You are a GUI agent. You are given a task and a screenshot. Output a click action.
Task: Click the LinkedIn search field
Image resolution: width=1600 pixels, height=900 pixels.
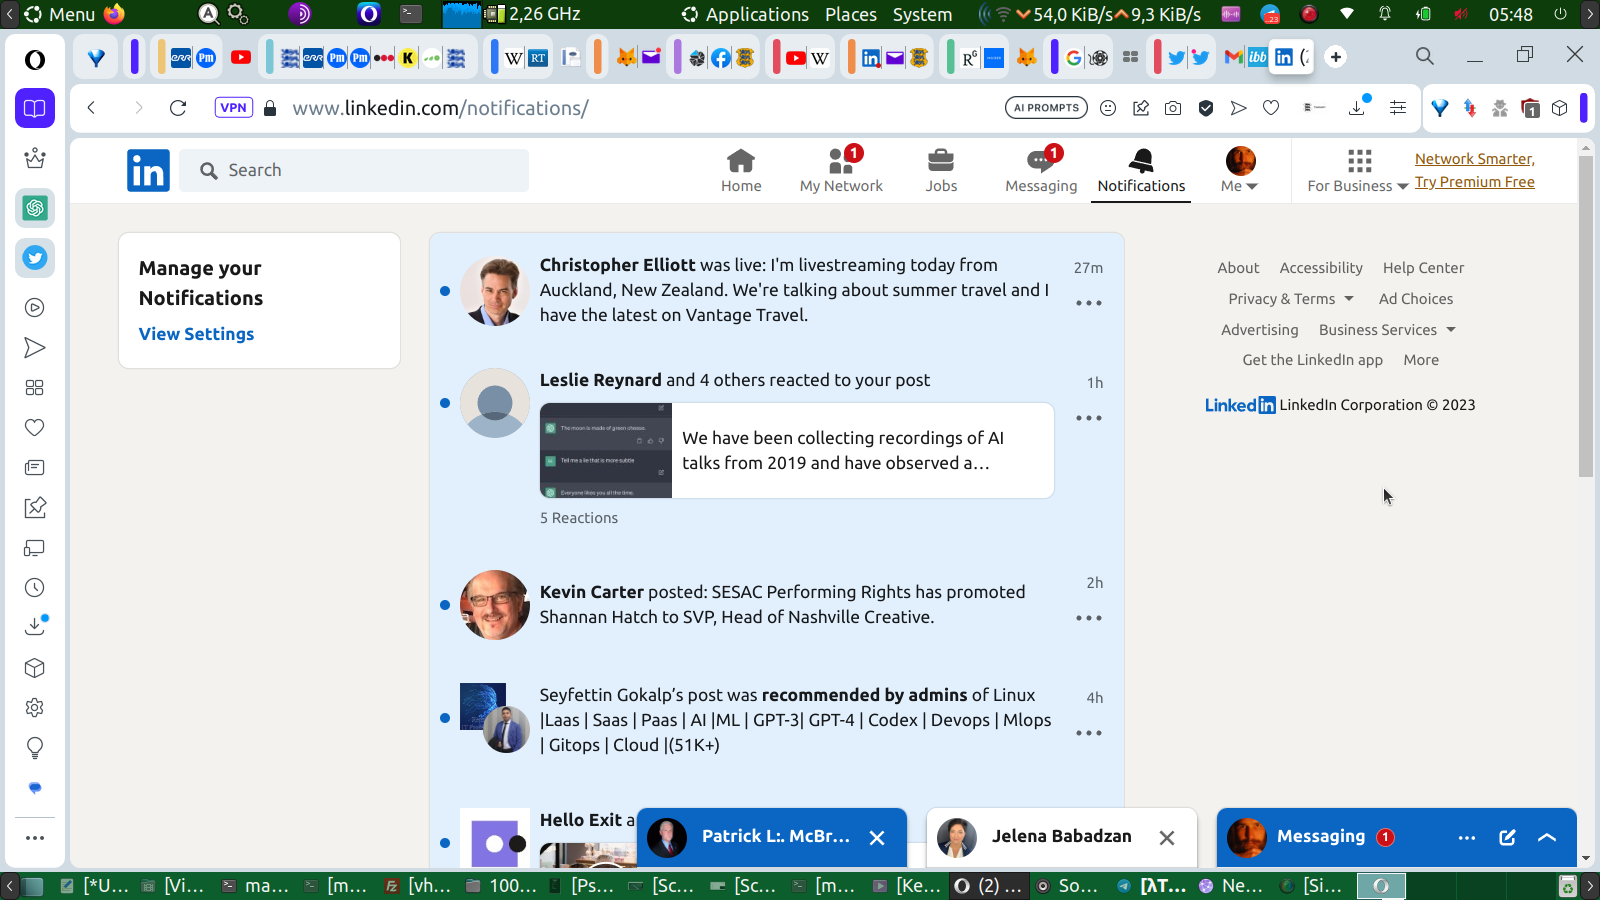pyautogui.click(x=354, y=170)
